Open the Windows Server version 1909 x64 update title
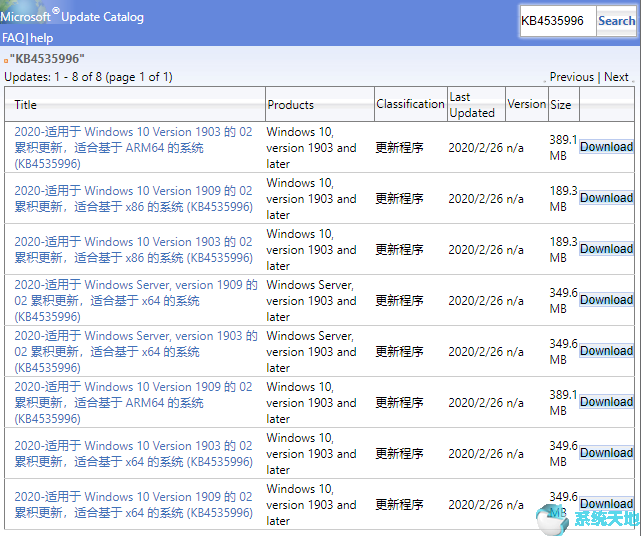641x536 pixels. pos(136,301)
